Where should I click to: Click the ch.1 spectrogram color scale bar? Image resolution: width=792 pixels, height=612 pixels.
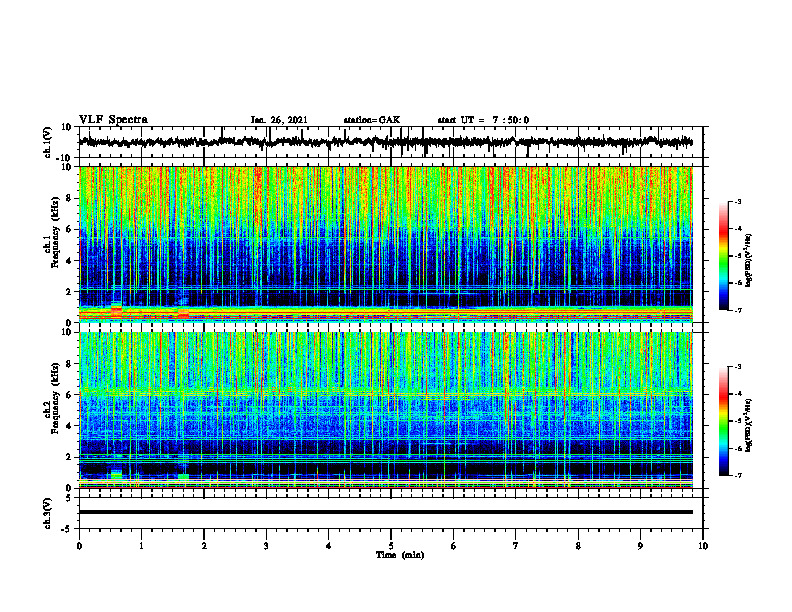point(724,256)
